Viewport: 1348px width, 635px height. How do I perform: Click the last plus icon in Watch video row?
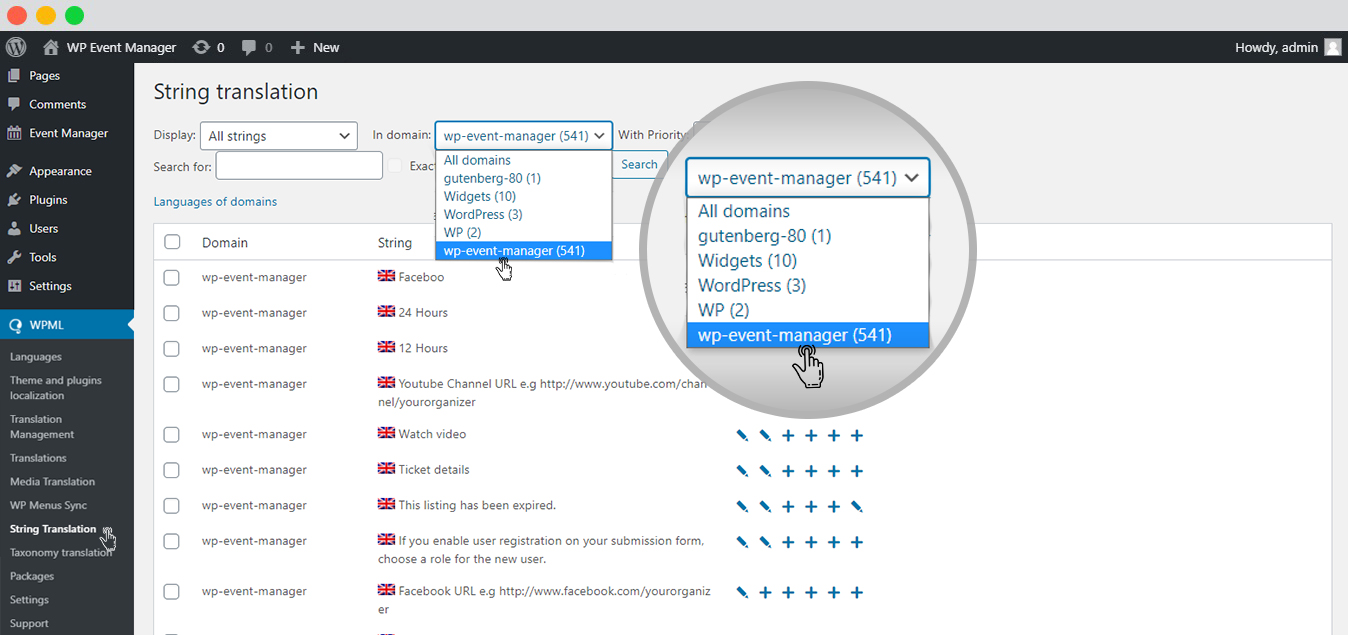[x=856, y=435]
